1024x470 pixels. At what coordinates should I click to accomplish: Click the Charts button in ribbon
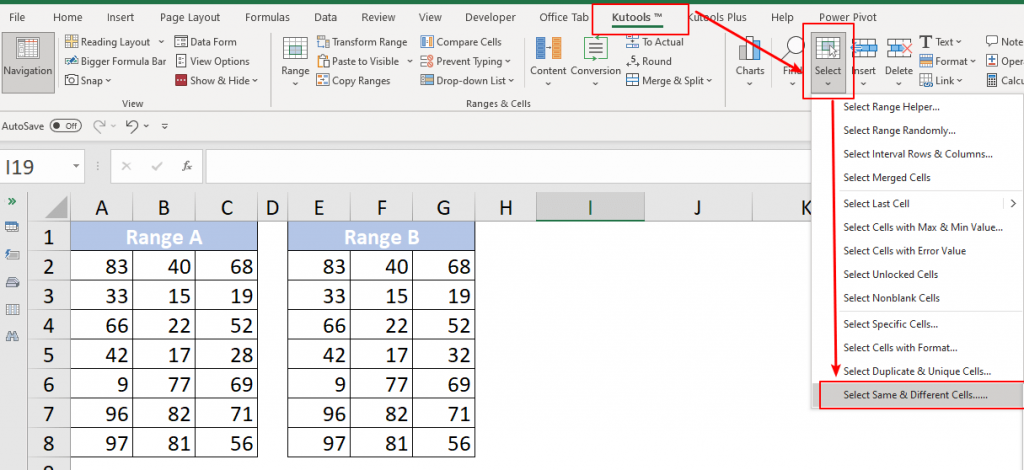(x=749, y=59)
